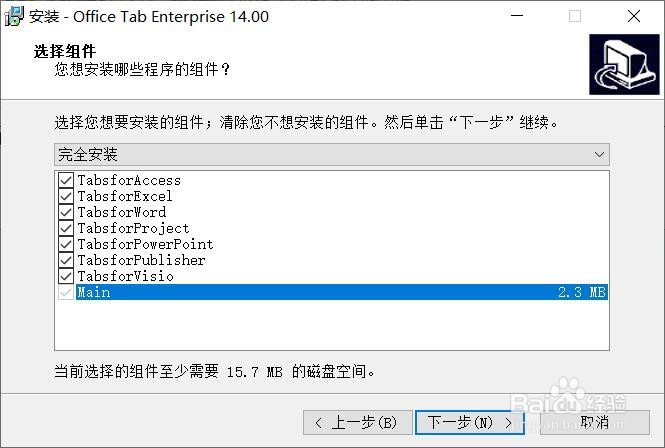Uncheck the TabsforPublisher checkbox
This screenshot has width=665, height=448.
click(x=66, y=260)
